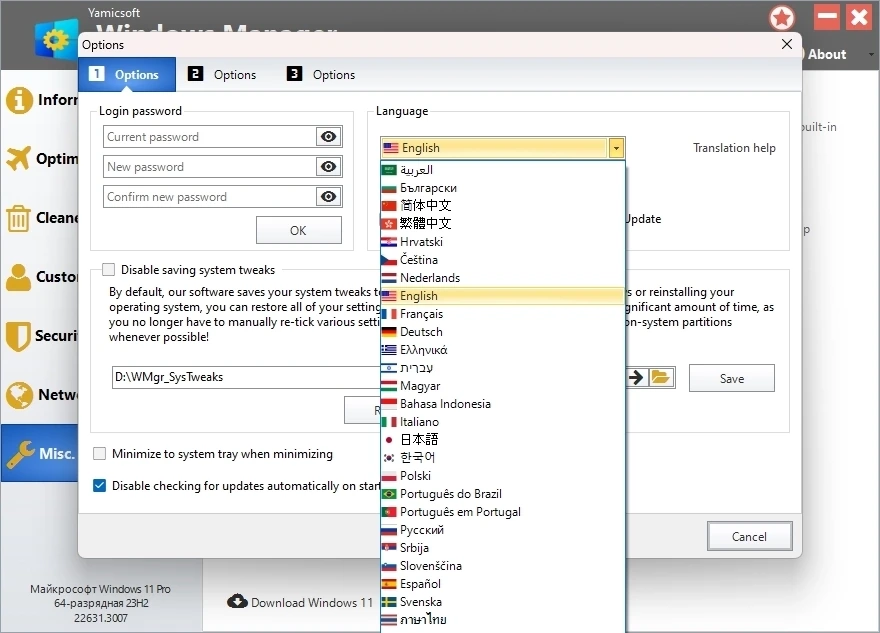Choose Thai ภาษาไทย in the language list
The height and width of the screenshot is (633, 880).
[503, 620]
